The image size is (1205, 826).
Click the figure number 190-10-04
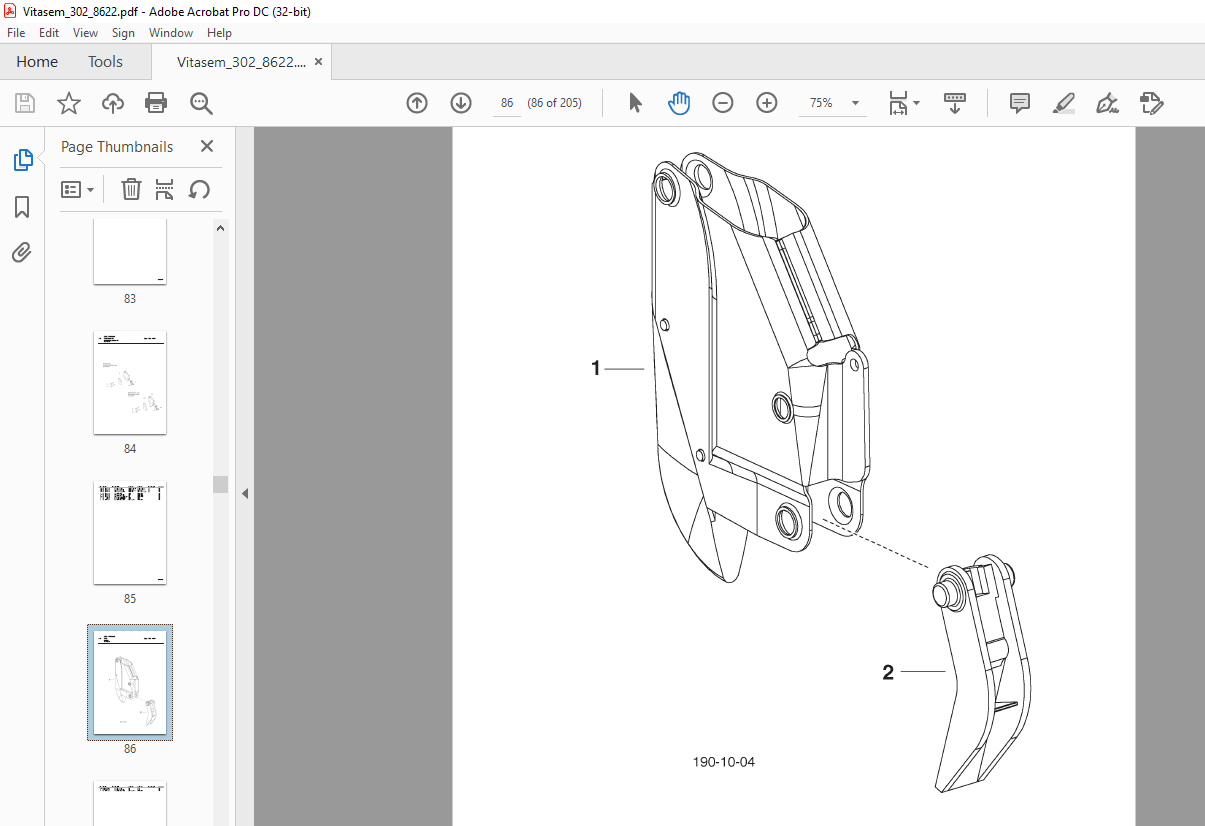(x=724, y=762)
